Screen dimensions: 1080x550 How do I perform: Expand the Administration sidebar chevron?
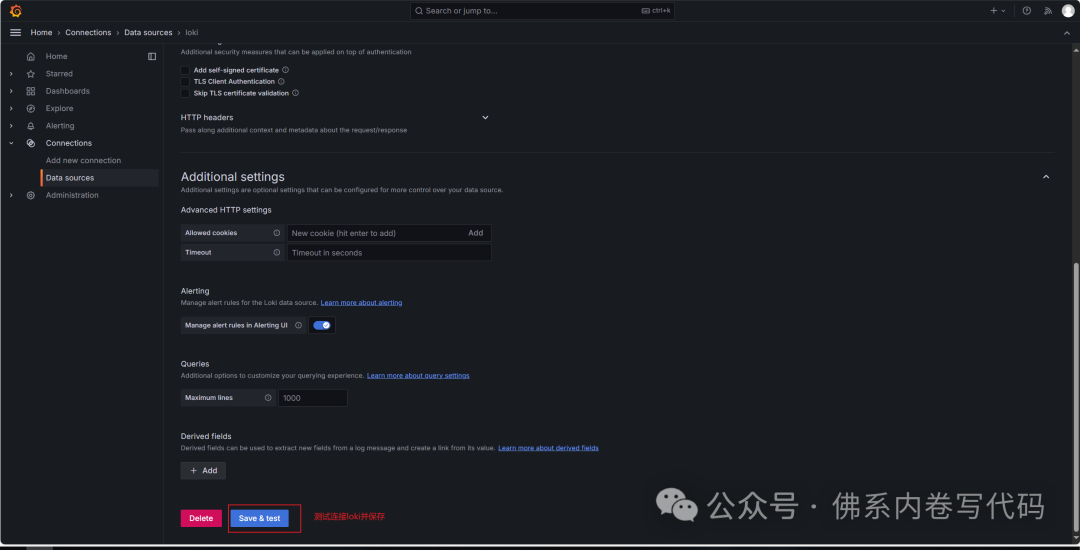(11, 195)
